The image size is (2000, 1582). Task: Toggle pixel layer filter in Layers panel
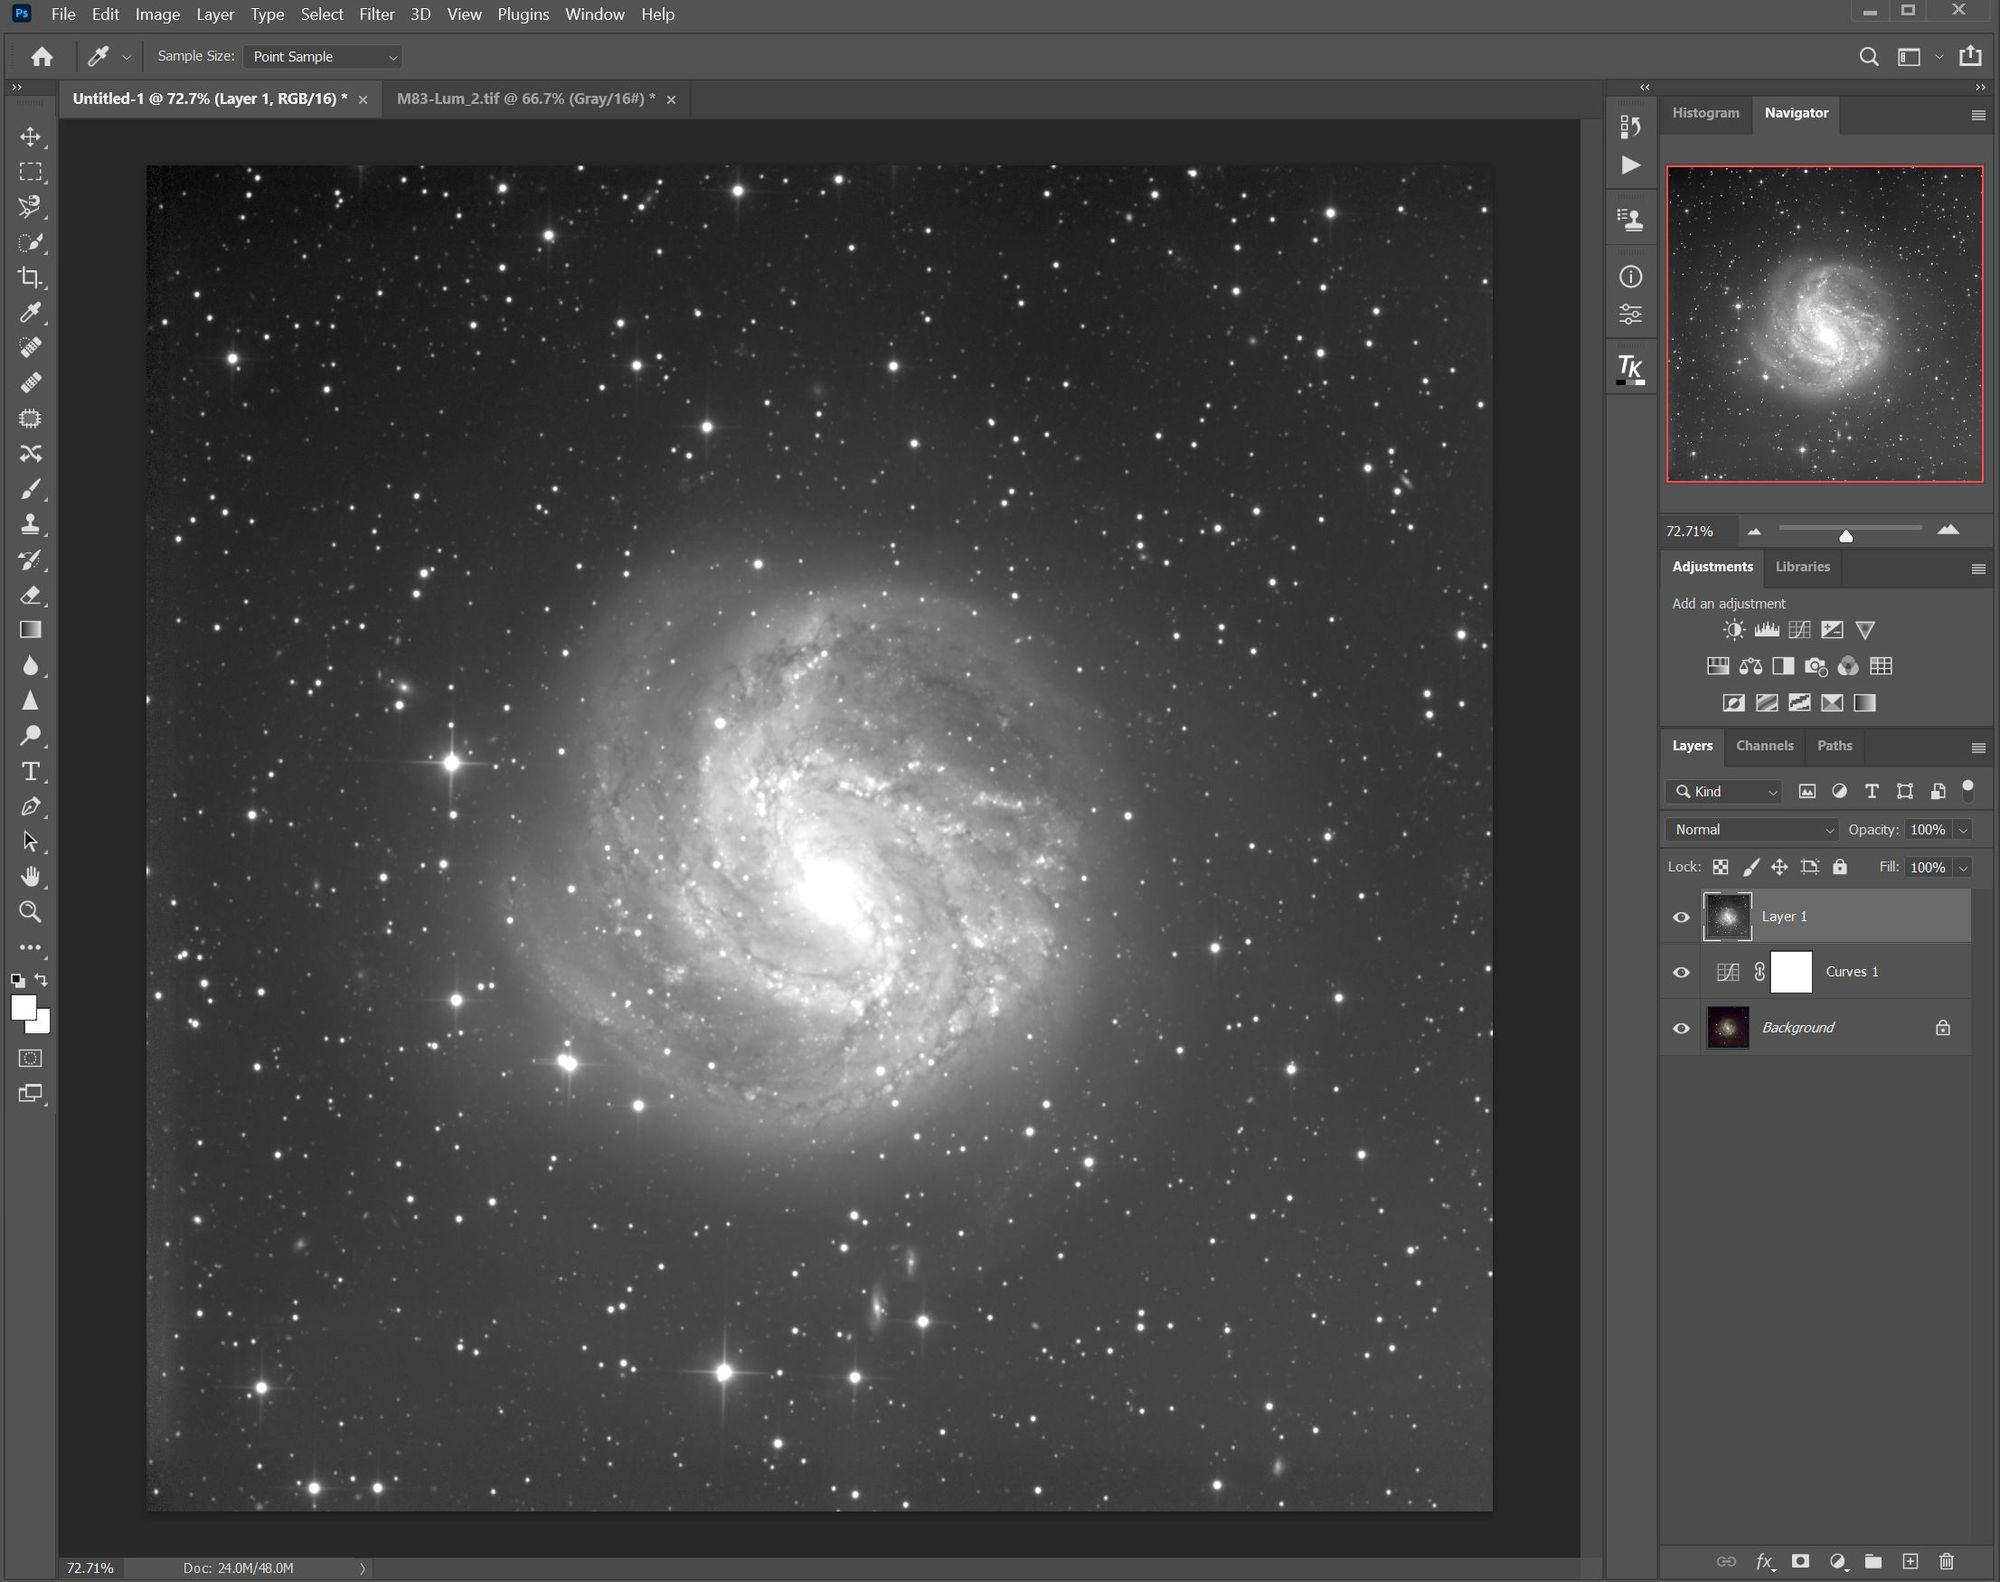(1807, 791)
